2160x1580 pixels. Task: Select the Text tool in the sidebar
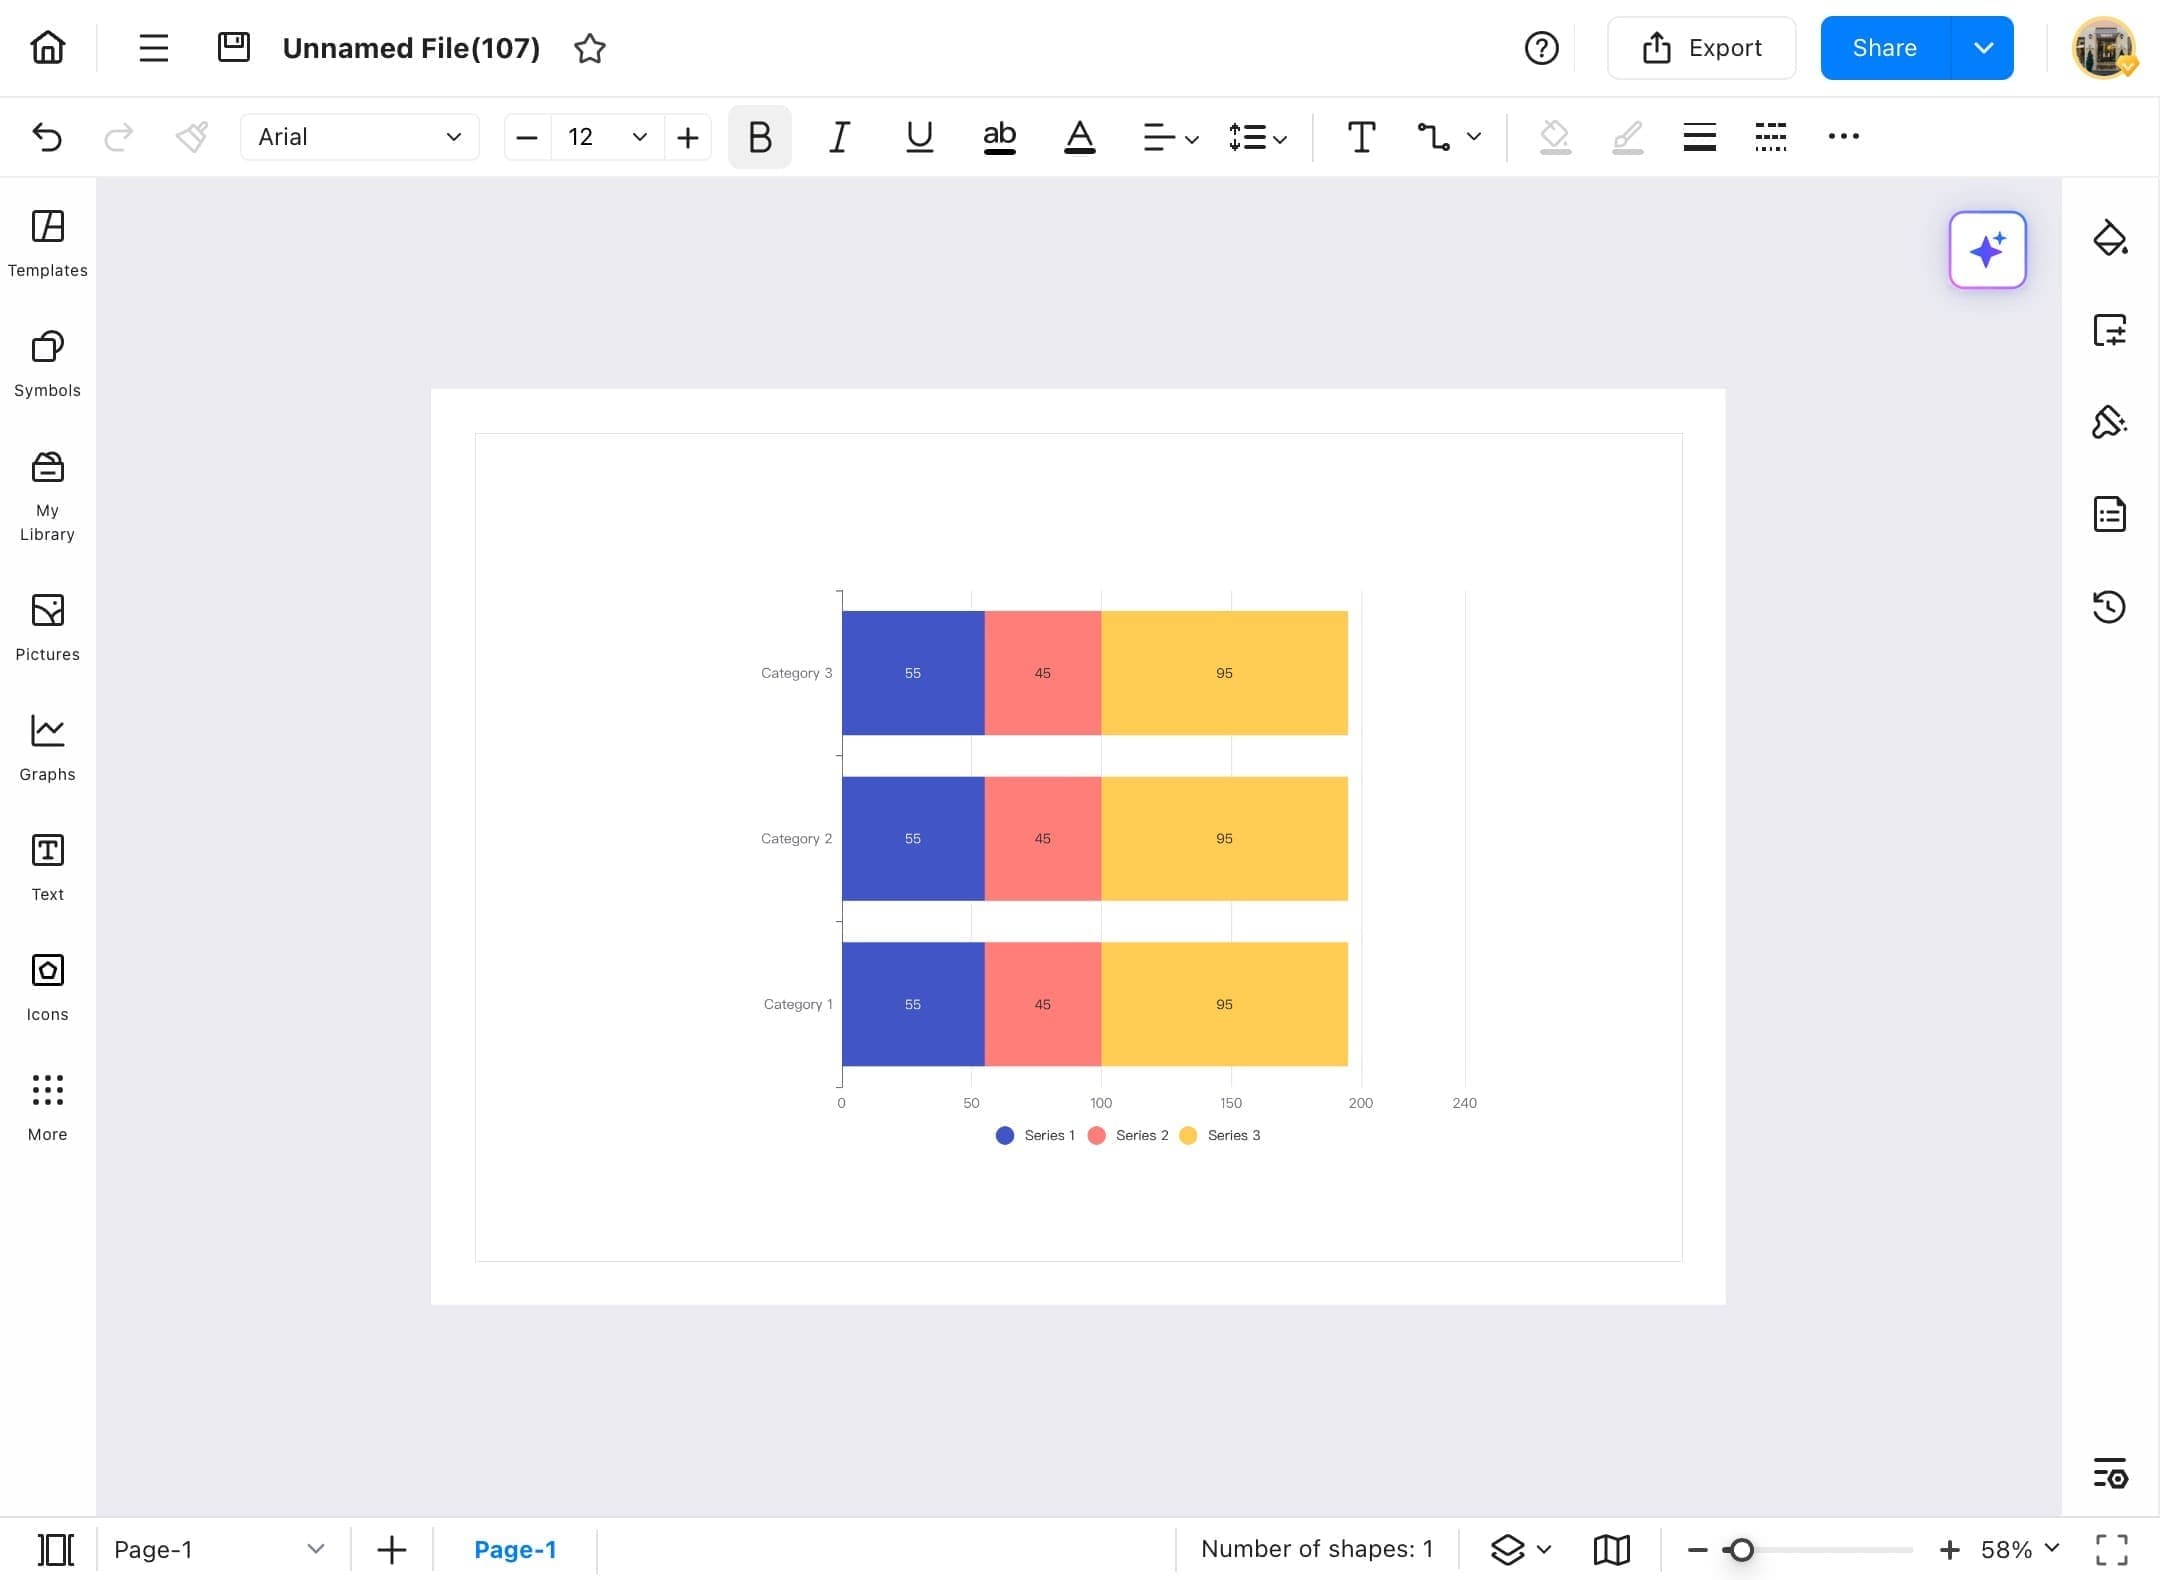tap(47, 865)
